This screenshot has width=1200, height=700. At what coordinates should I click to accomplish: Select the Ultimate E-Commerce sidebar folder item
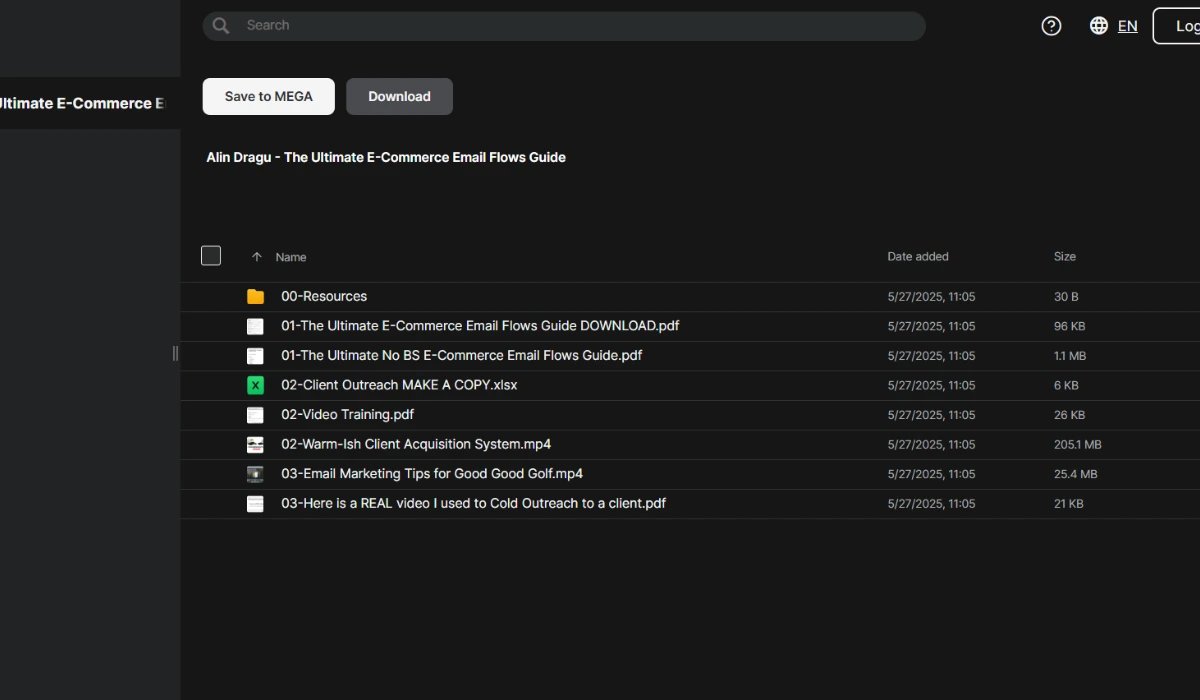point(90,103)
